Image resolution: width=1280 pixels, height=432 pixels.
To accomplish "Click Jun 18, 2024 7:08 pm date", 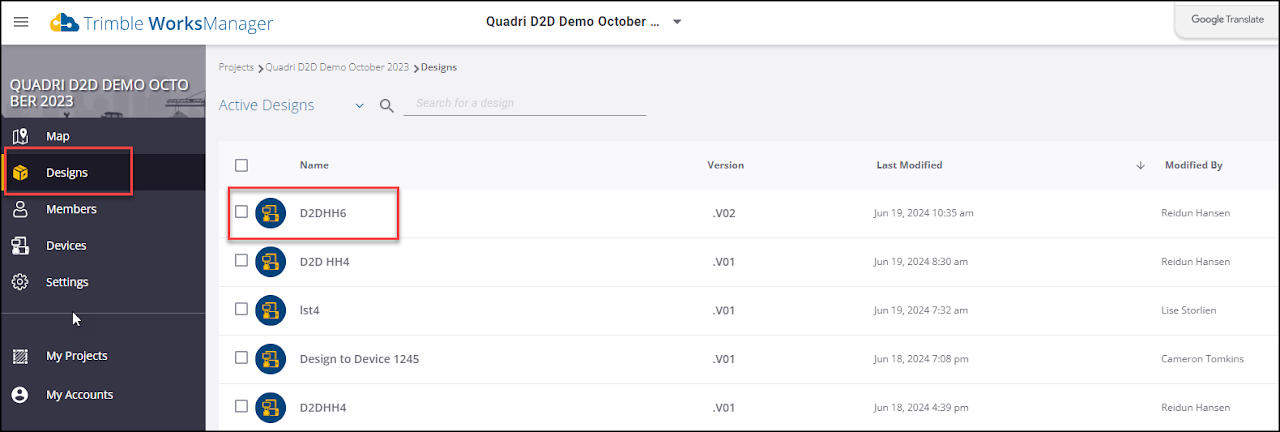I will [x=920, y=359].
